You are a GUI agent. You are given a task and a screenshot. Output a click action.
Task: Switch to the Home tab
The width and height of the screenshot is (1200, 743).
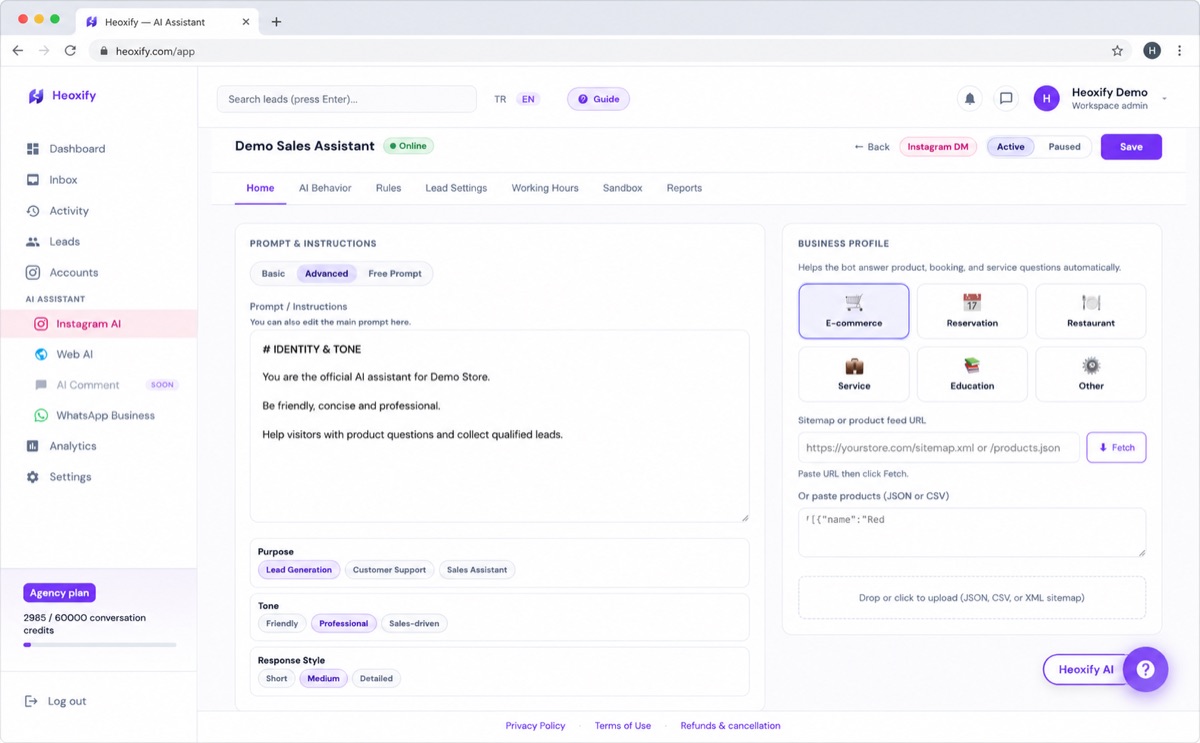pyautogui.click(x=260, y=188)
